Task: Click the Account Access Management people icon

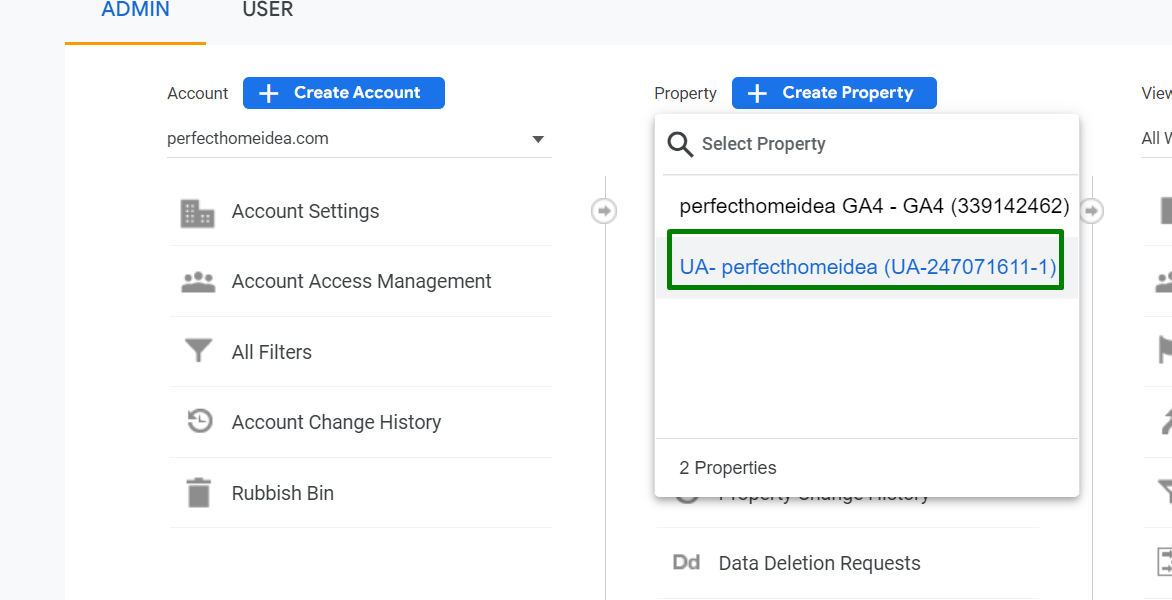Action: 198,282
